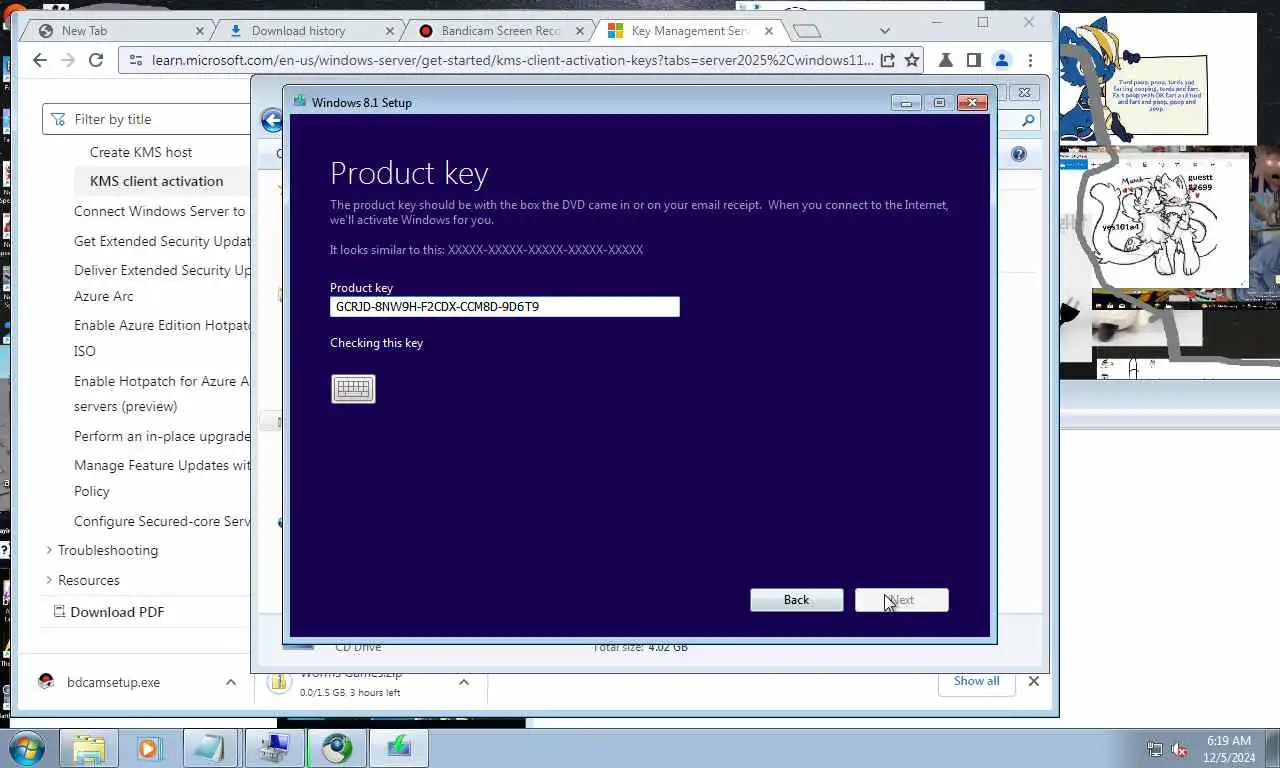View site information icon in address bar

pos(135,60)
